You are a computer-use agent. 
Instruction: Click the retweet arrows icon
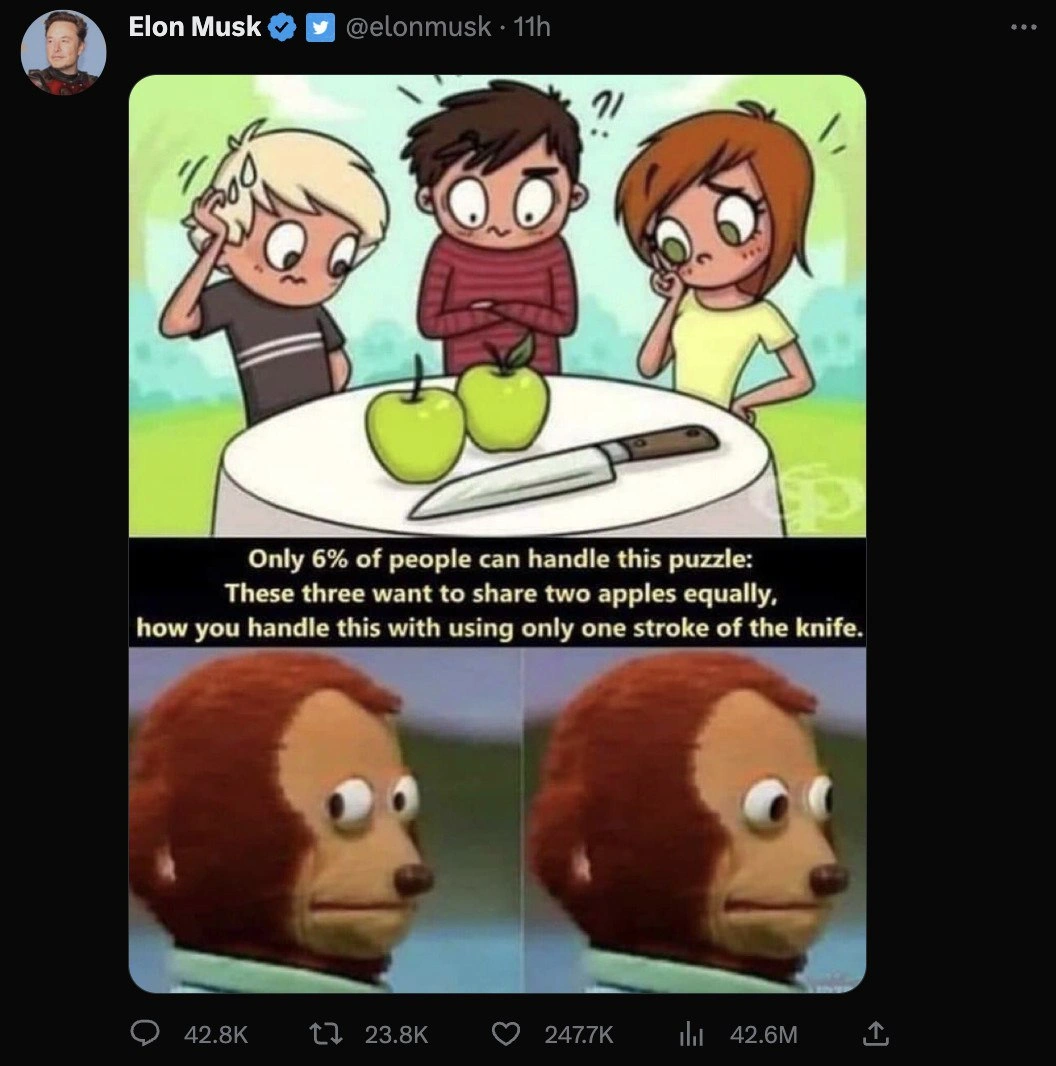point(325,1033)
